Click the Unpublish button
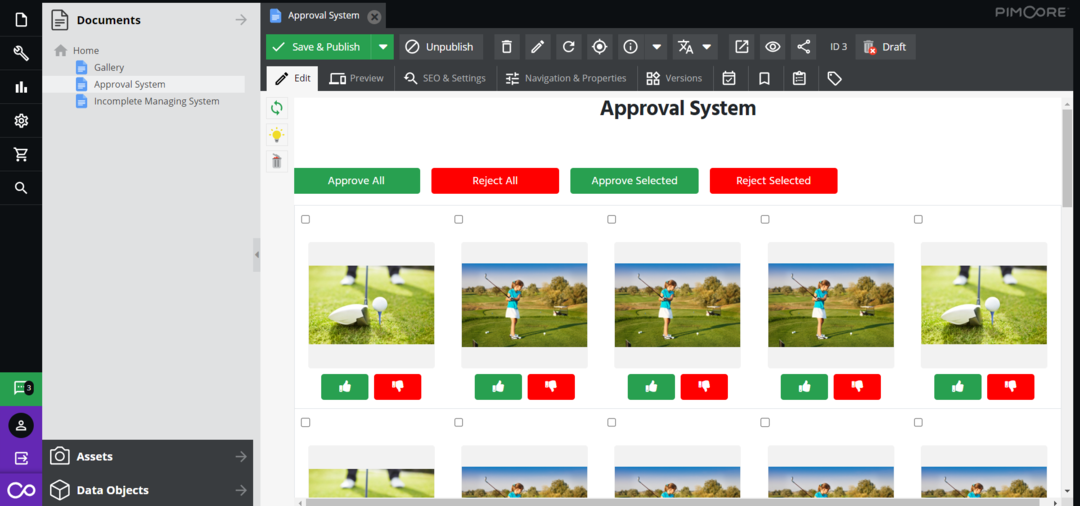 click(x=441, y=47)
